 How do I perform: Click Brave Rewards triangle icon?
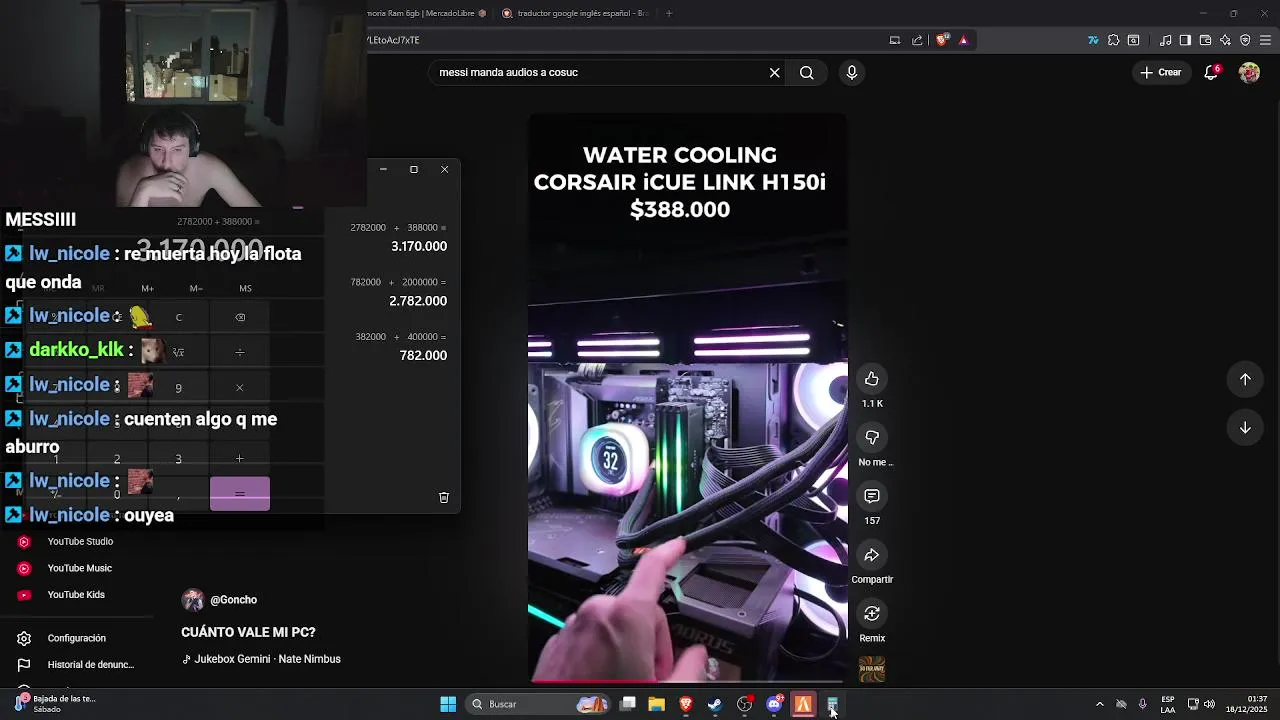click(963, 40)
